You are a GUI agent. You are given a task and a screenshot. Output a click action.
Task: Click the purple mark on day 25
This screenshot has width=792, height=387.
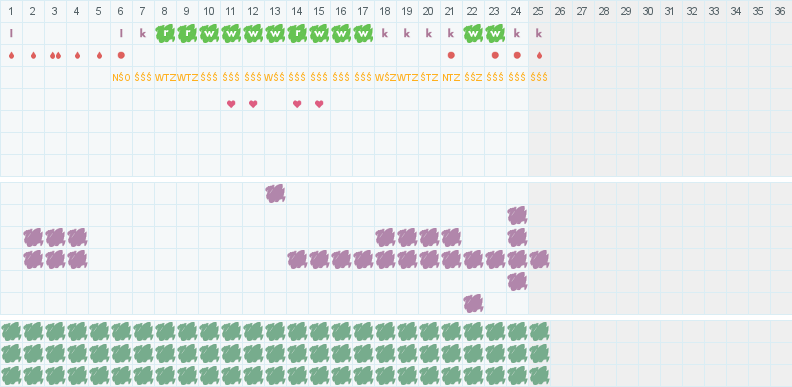pos(539,260)
